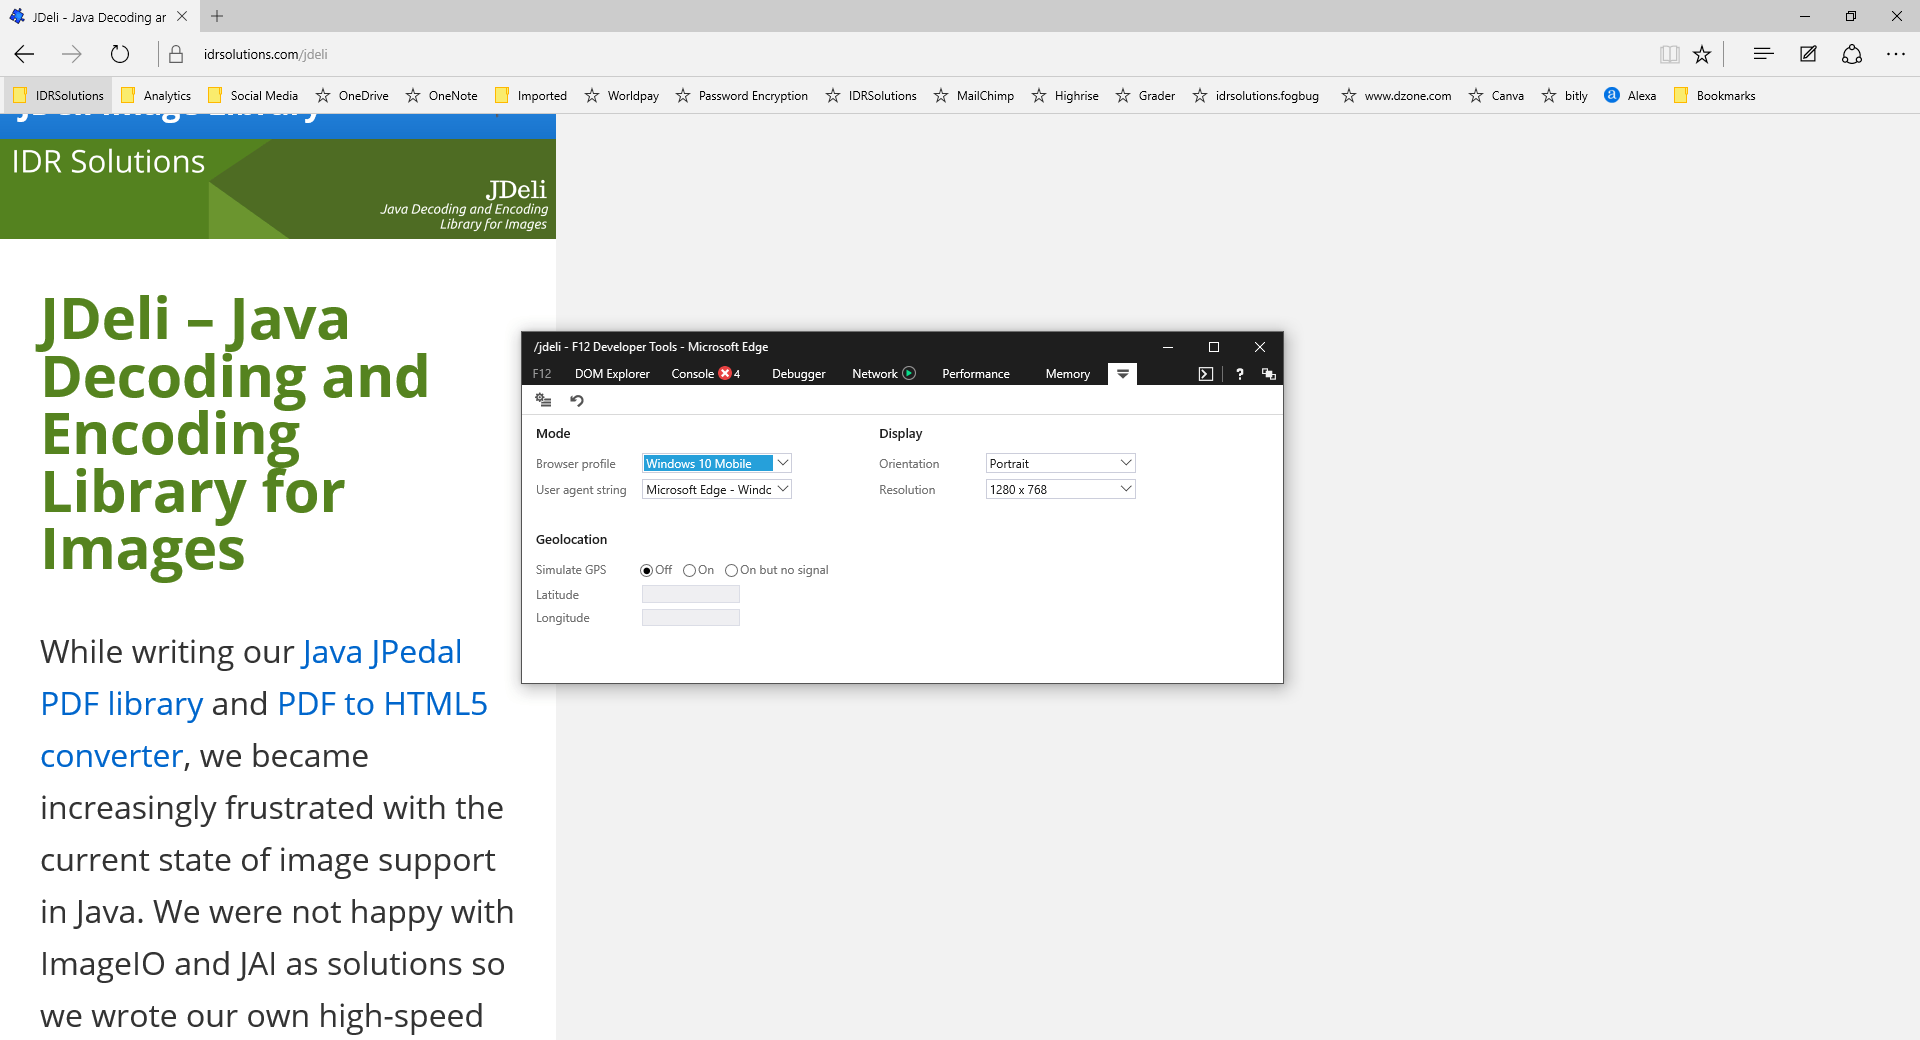1920x1040 pixels.
Task: Add page to favorites with star icon
Action: pyautogui.click(x=1702, y=54)
